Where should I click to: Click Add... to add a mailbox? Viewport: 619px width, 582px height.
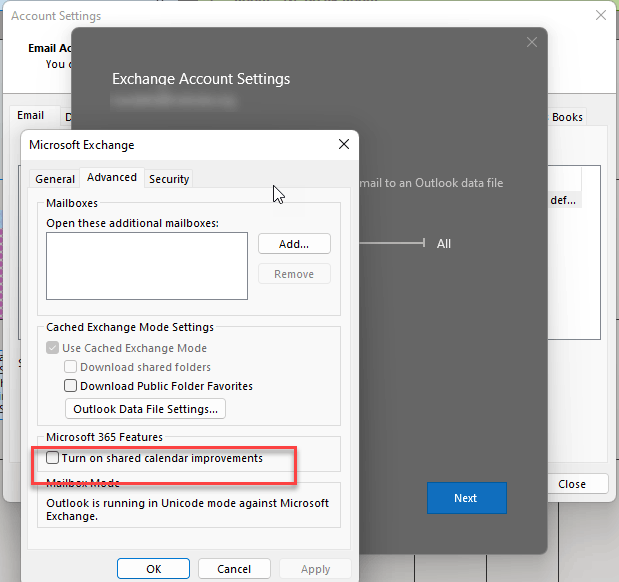[x=294, y=244]
